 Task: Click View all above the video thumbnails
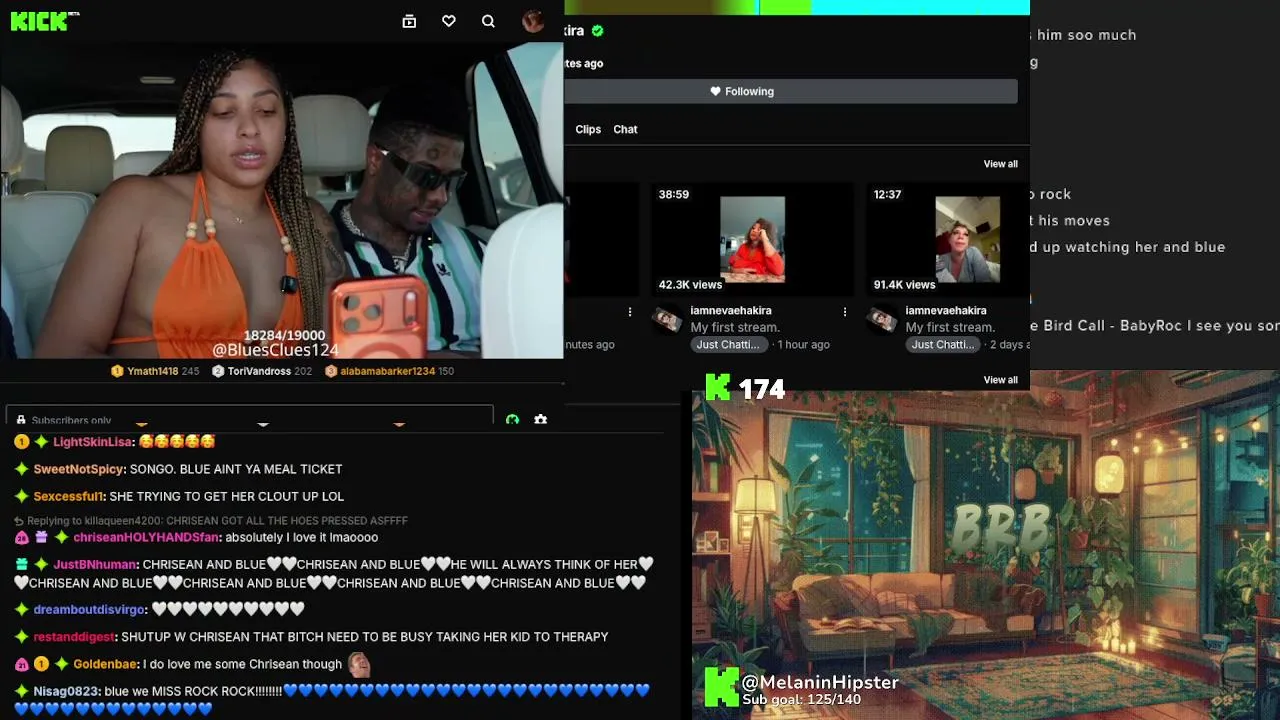pos(1000,164)
